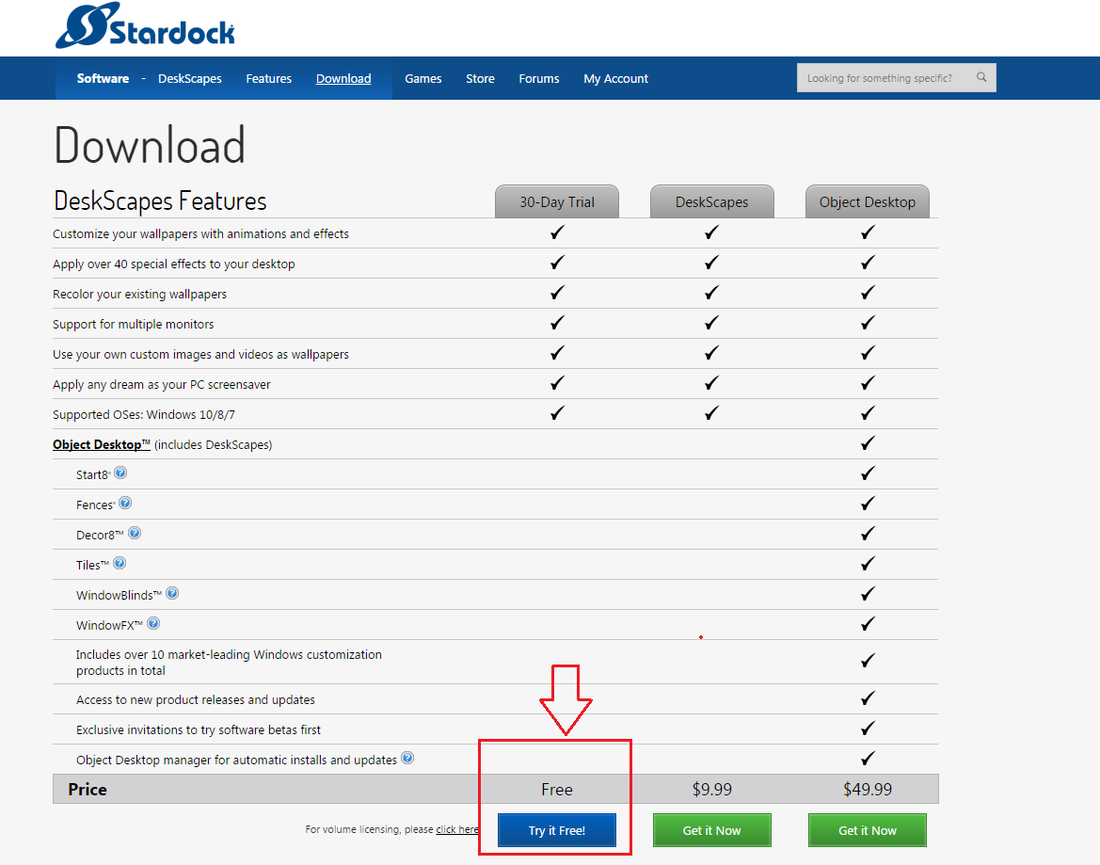This screenshot has height=865, width=1100.
Task: Click the Object Desktop column header
Action: tap(868, 202)
